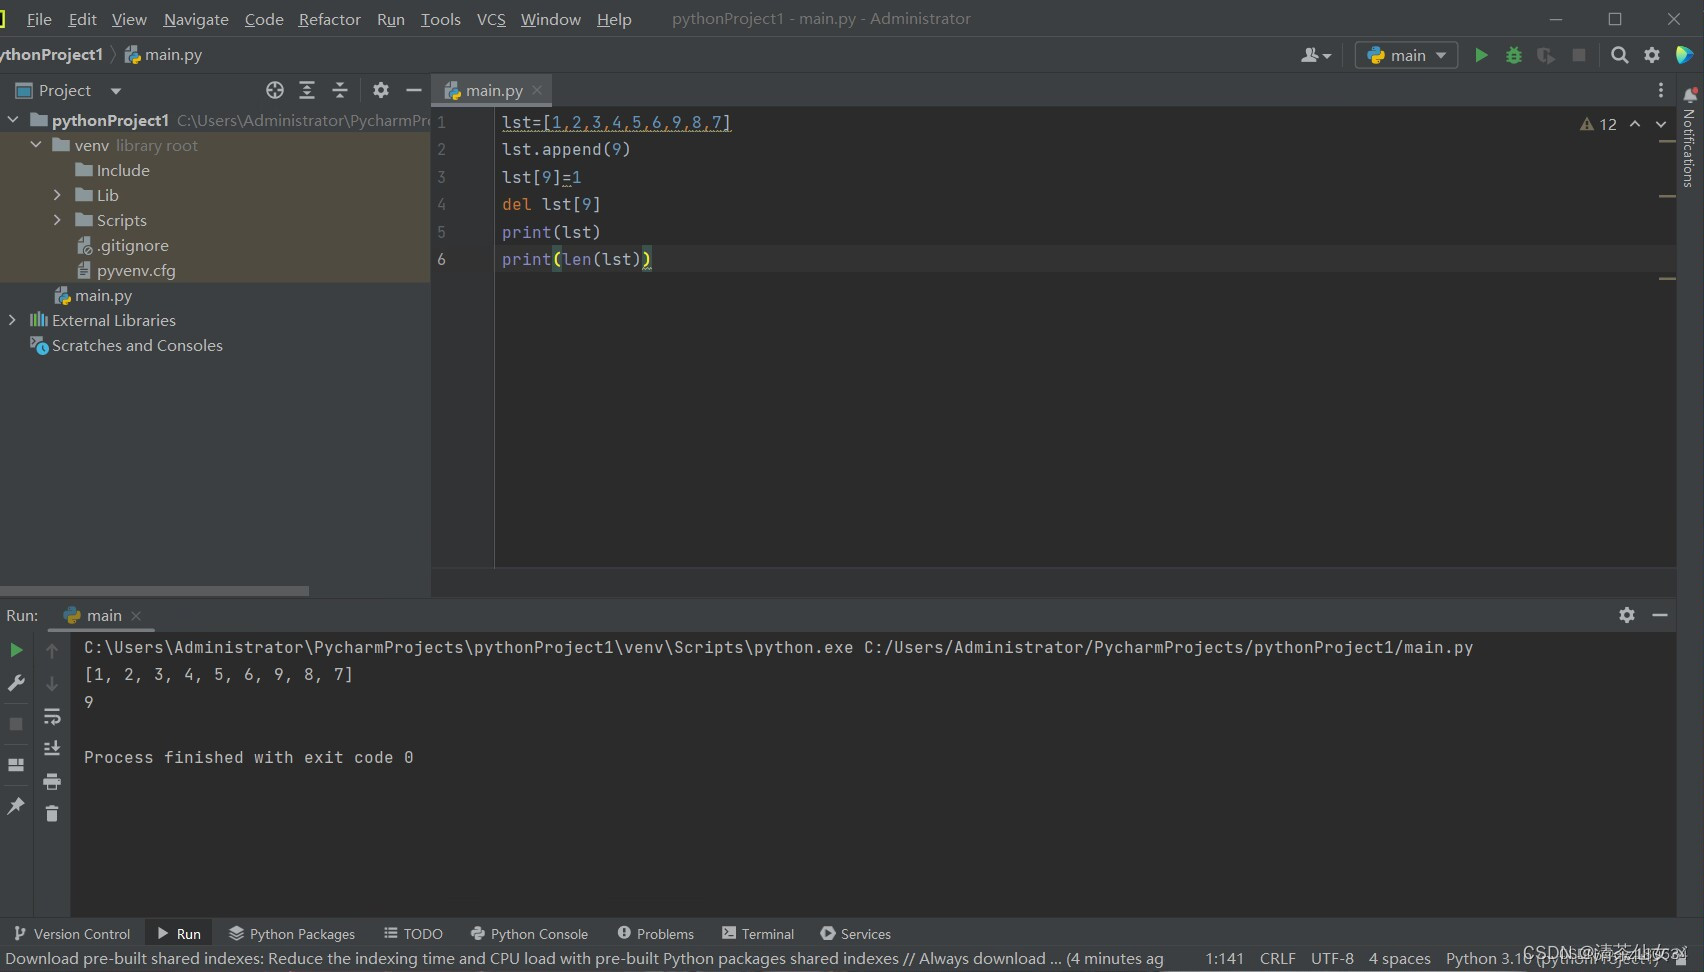The image size is (1704, 972).
Task: Go to next highlighted warning arrow
Action: point(1661,124)
